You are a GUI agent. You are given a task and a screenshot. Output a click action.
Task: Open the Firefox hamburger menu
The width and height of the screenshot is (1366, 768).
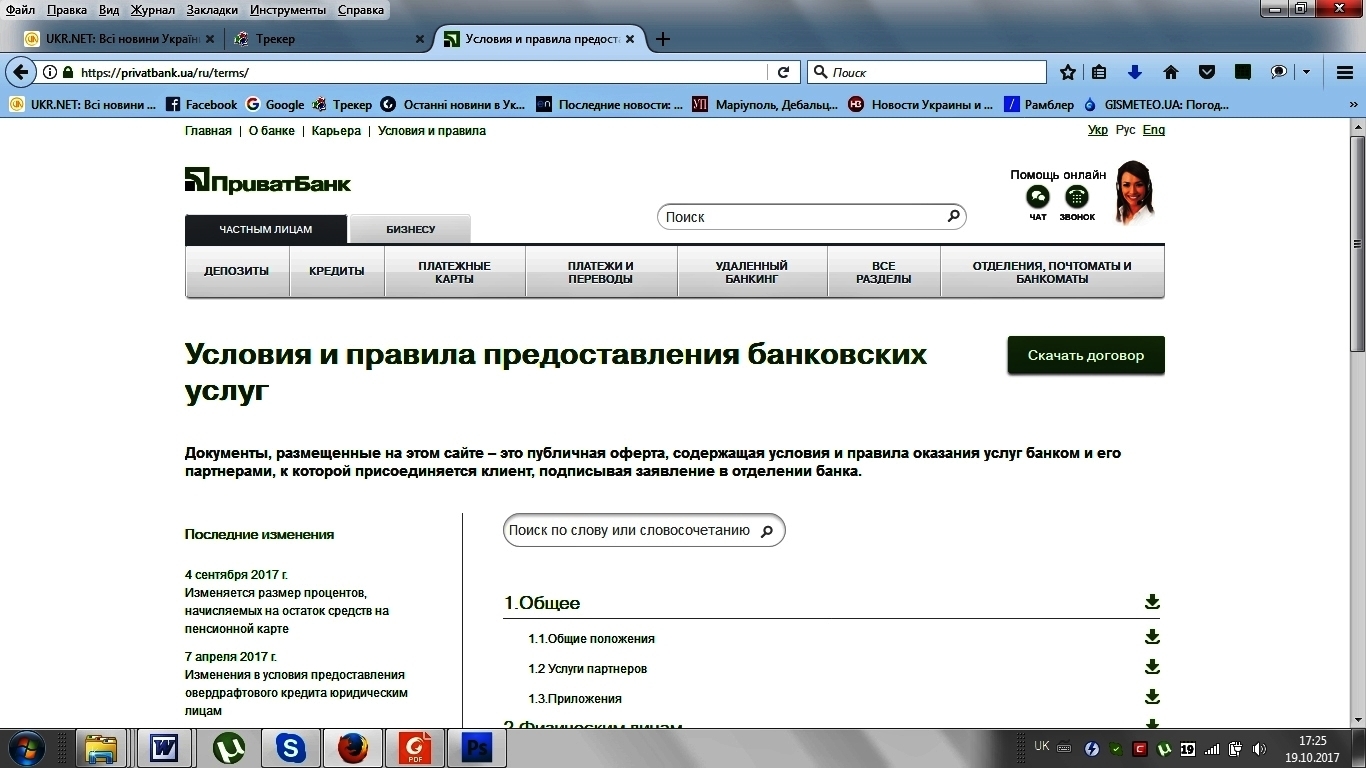coord(1345,72)
